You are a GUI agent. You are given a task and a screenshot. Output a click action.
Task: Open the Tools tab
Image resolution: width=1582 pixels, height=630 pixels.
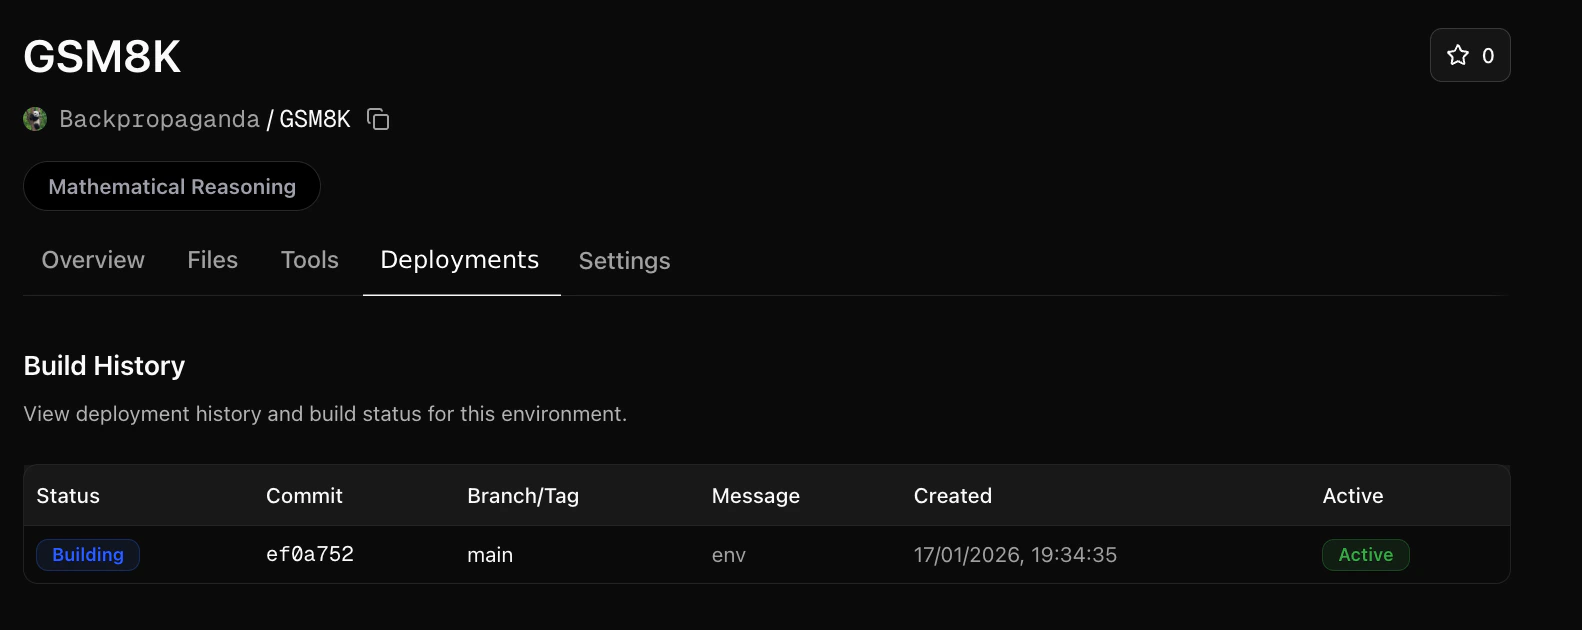click(x=309, y=260)
